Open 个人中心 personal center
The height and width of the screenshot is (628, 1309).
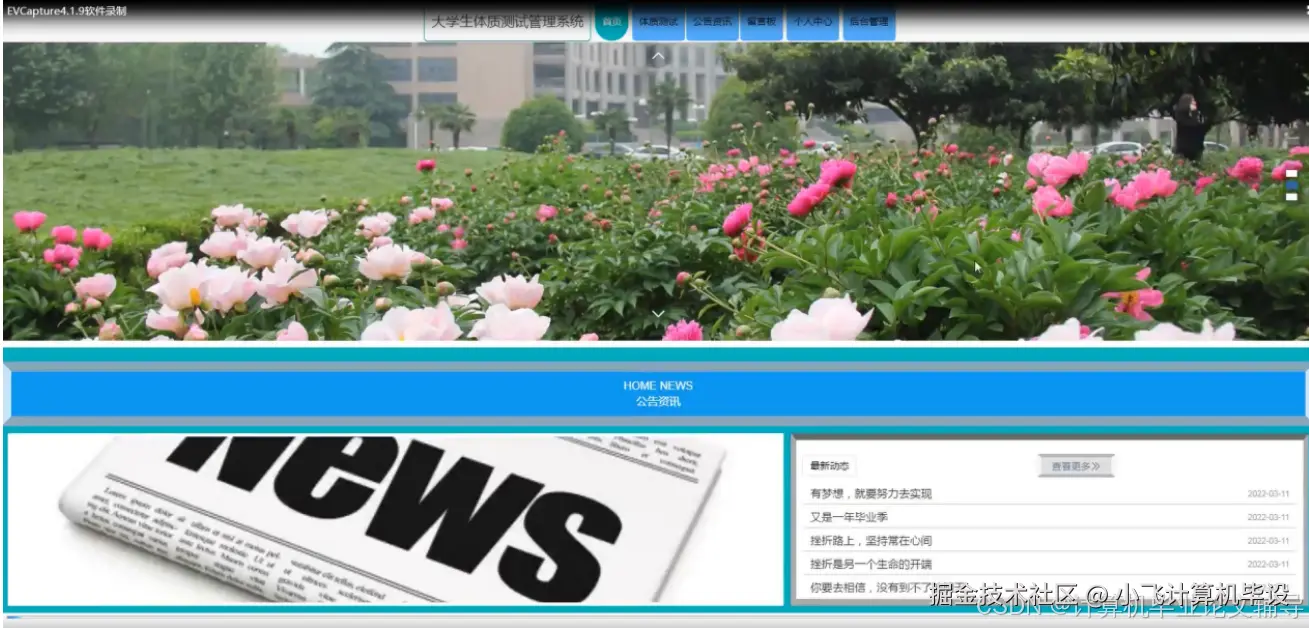(x=813, y=21)
